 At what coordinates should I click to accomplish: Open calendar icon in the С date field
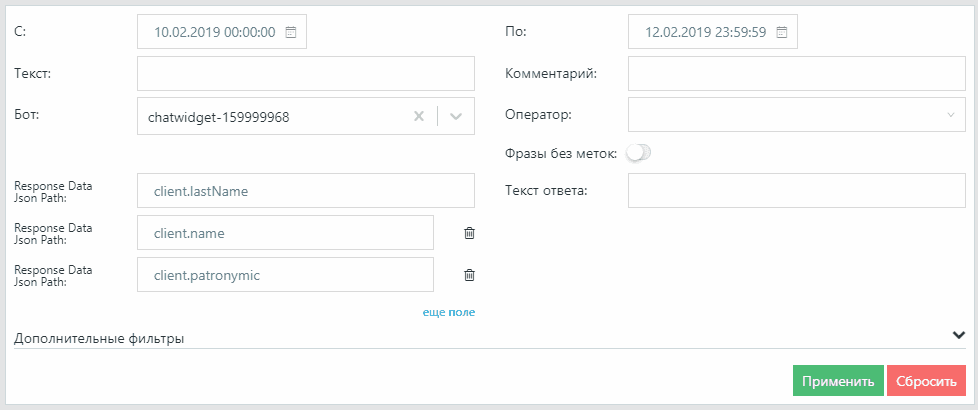coord(291,32)
